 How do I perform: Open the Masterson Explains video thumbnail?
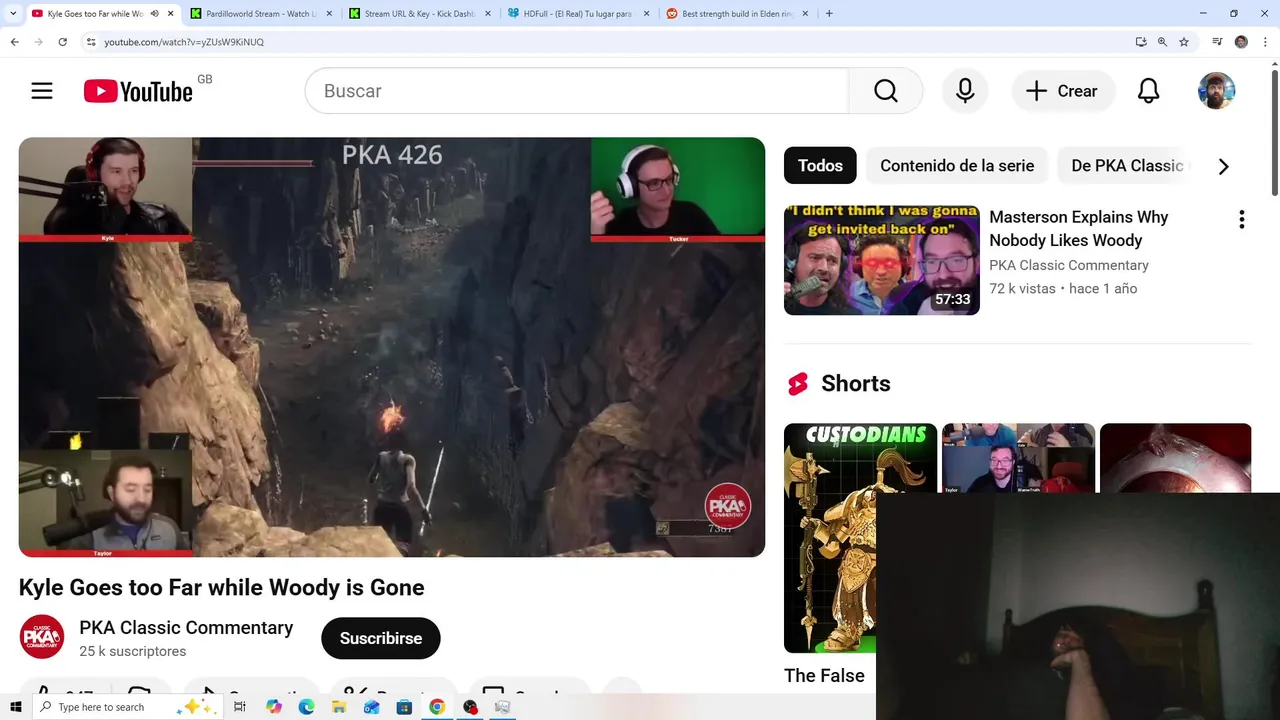(881, 260)
